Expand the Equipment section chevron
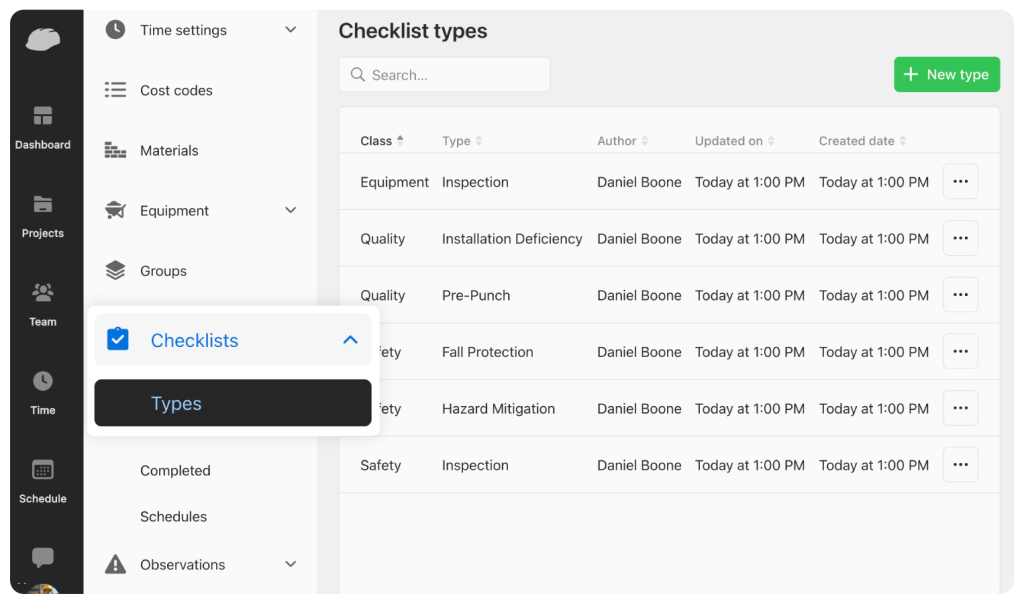 [291, 211]
